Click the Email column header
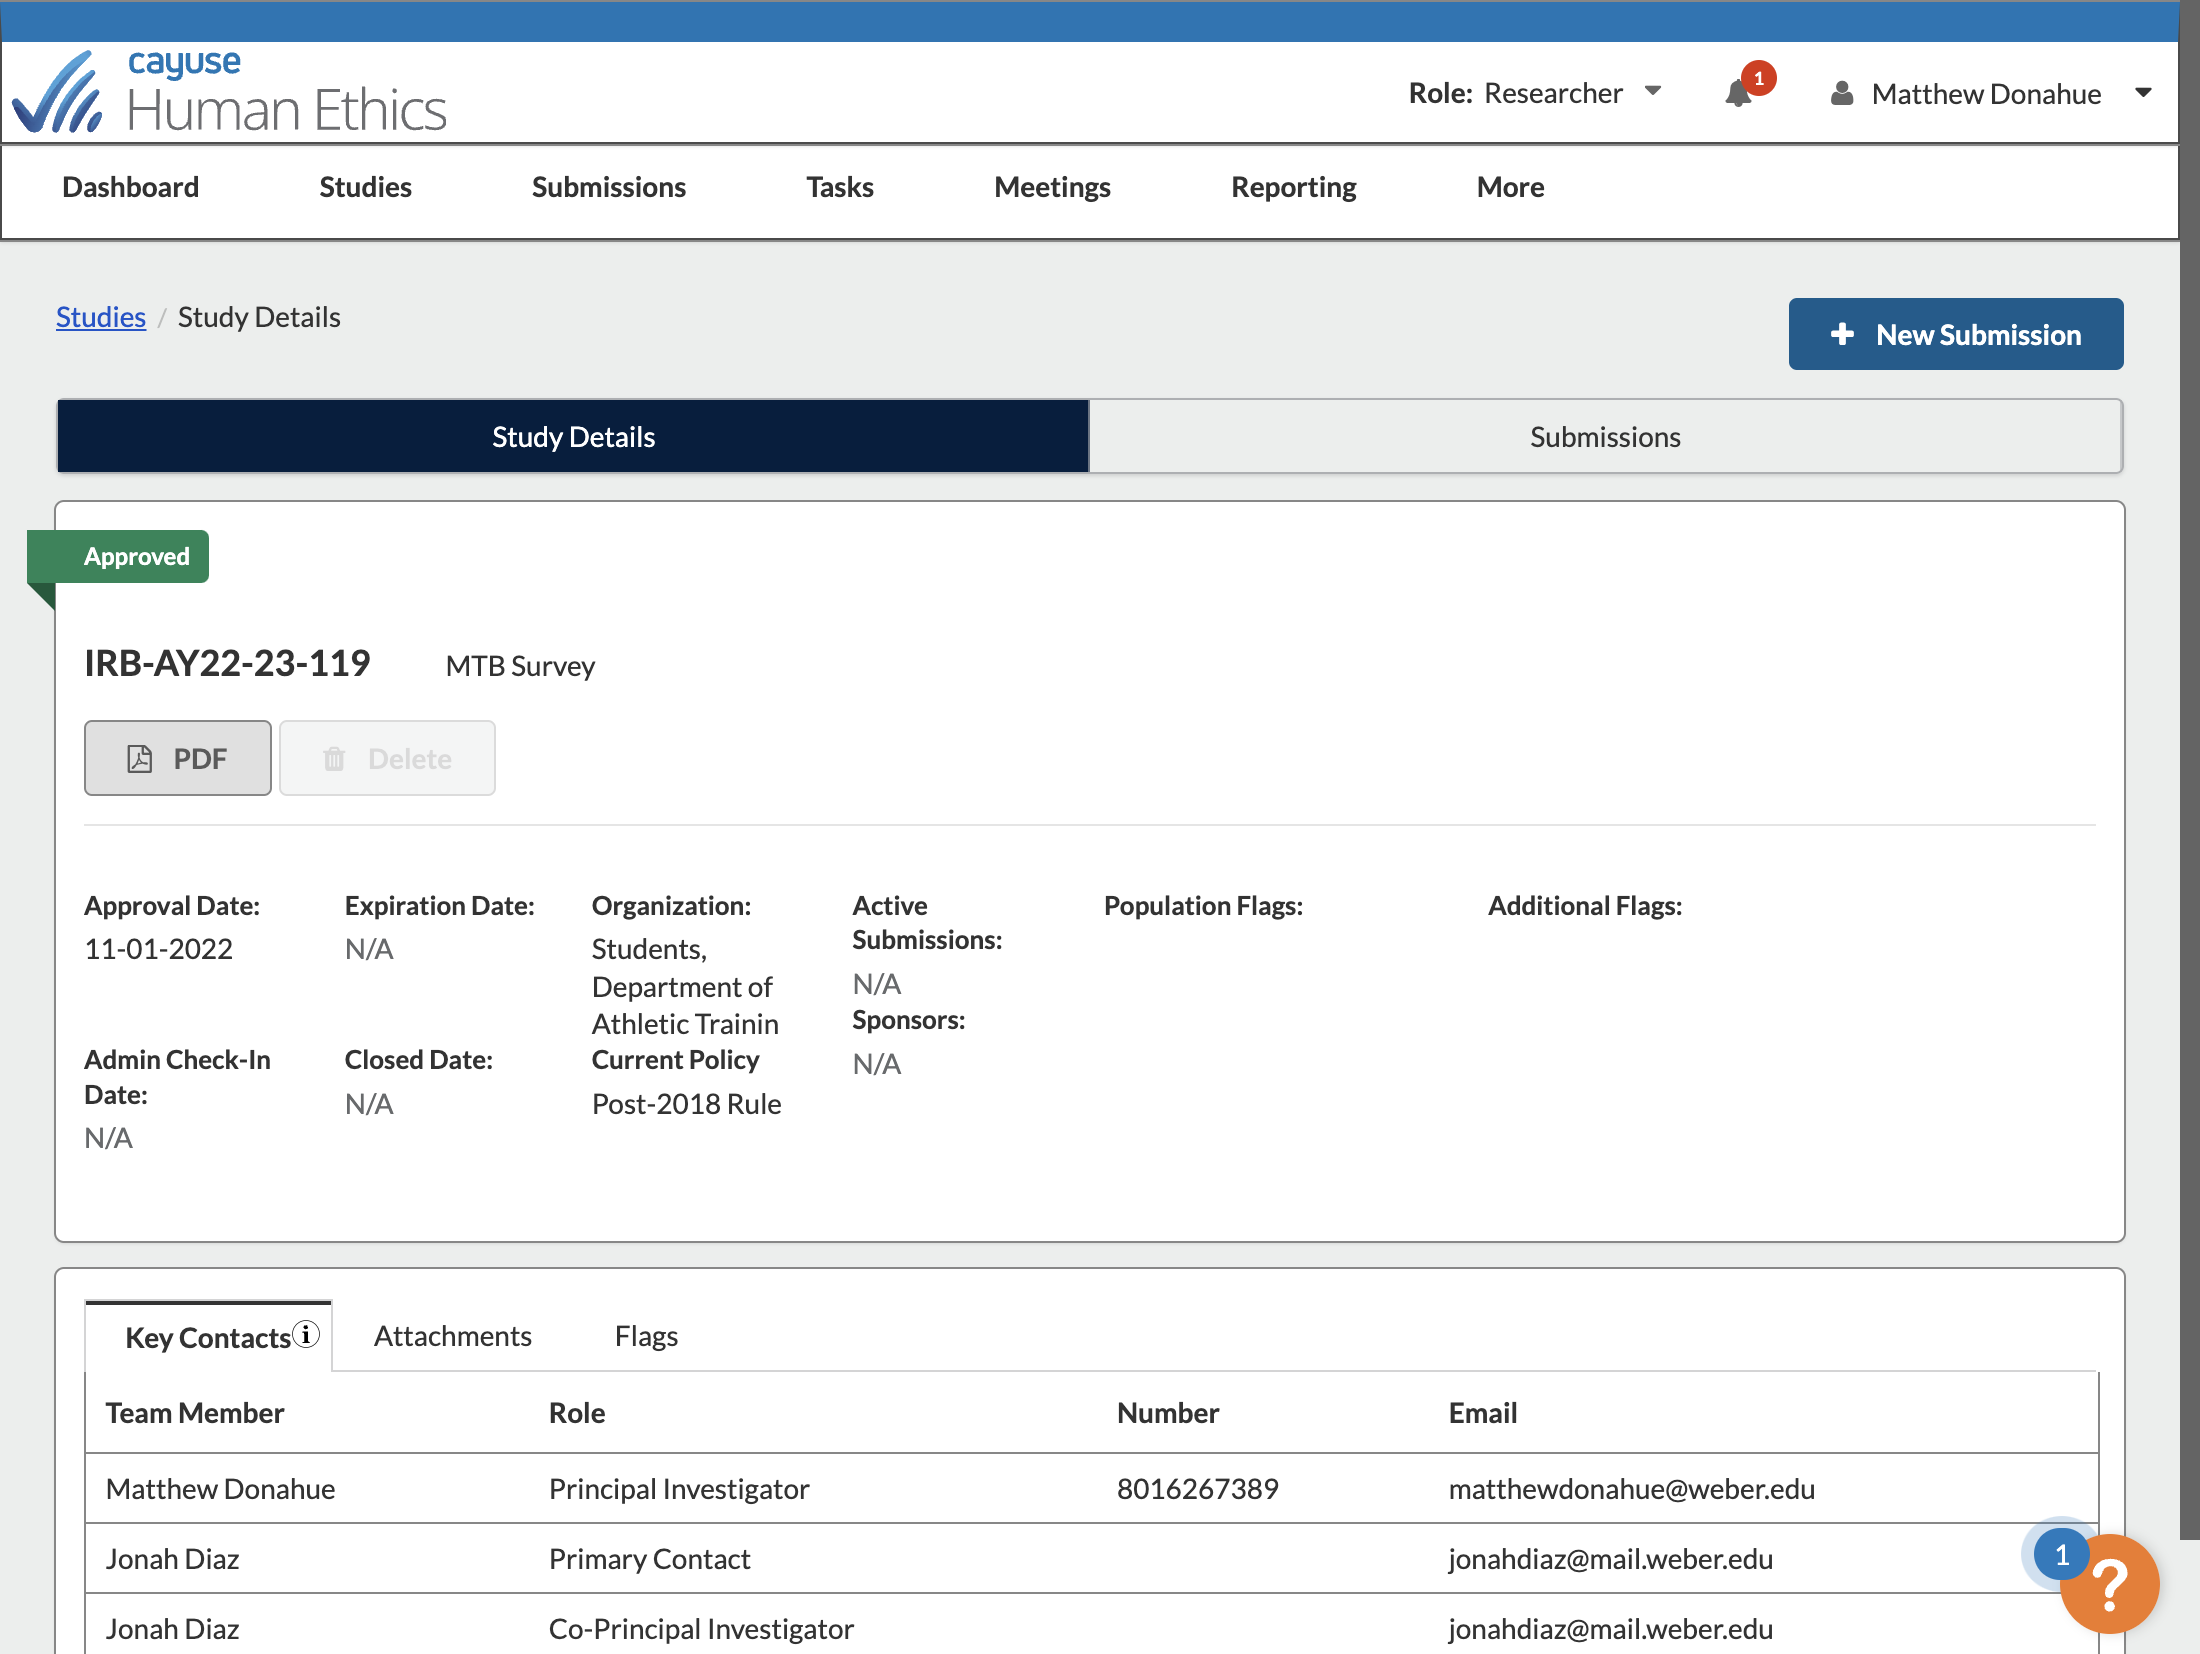The height and width of the screenshot is (1654, 2200). tap(1483, 1412)
